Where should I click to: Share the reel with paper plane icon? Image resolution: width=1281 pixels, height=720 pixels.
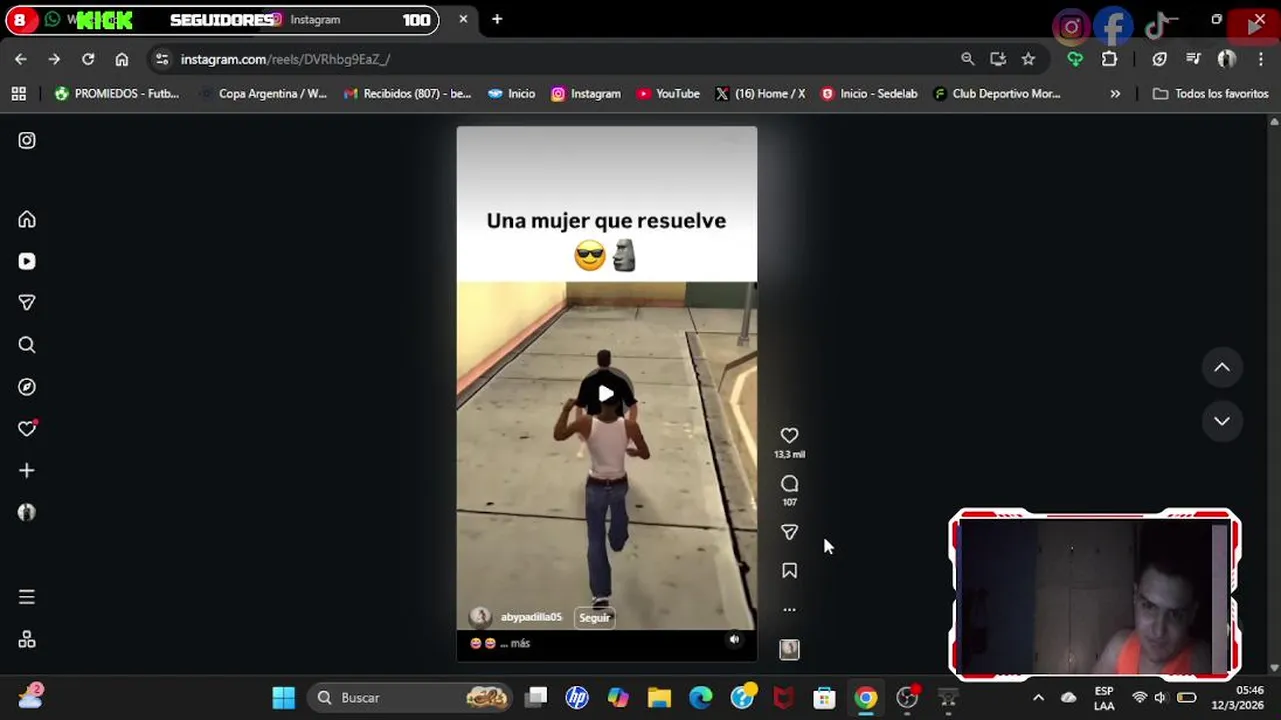789,532
